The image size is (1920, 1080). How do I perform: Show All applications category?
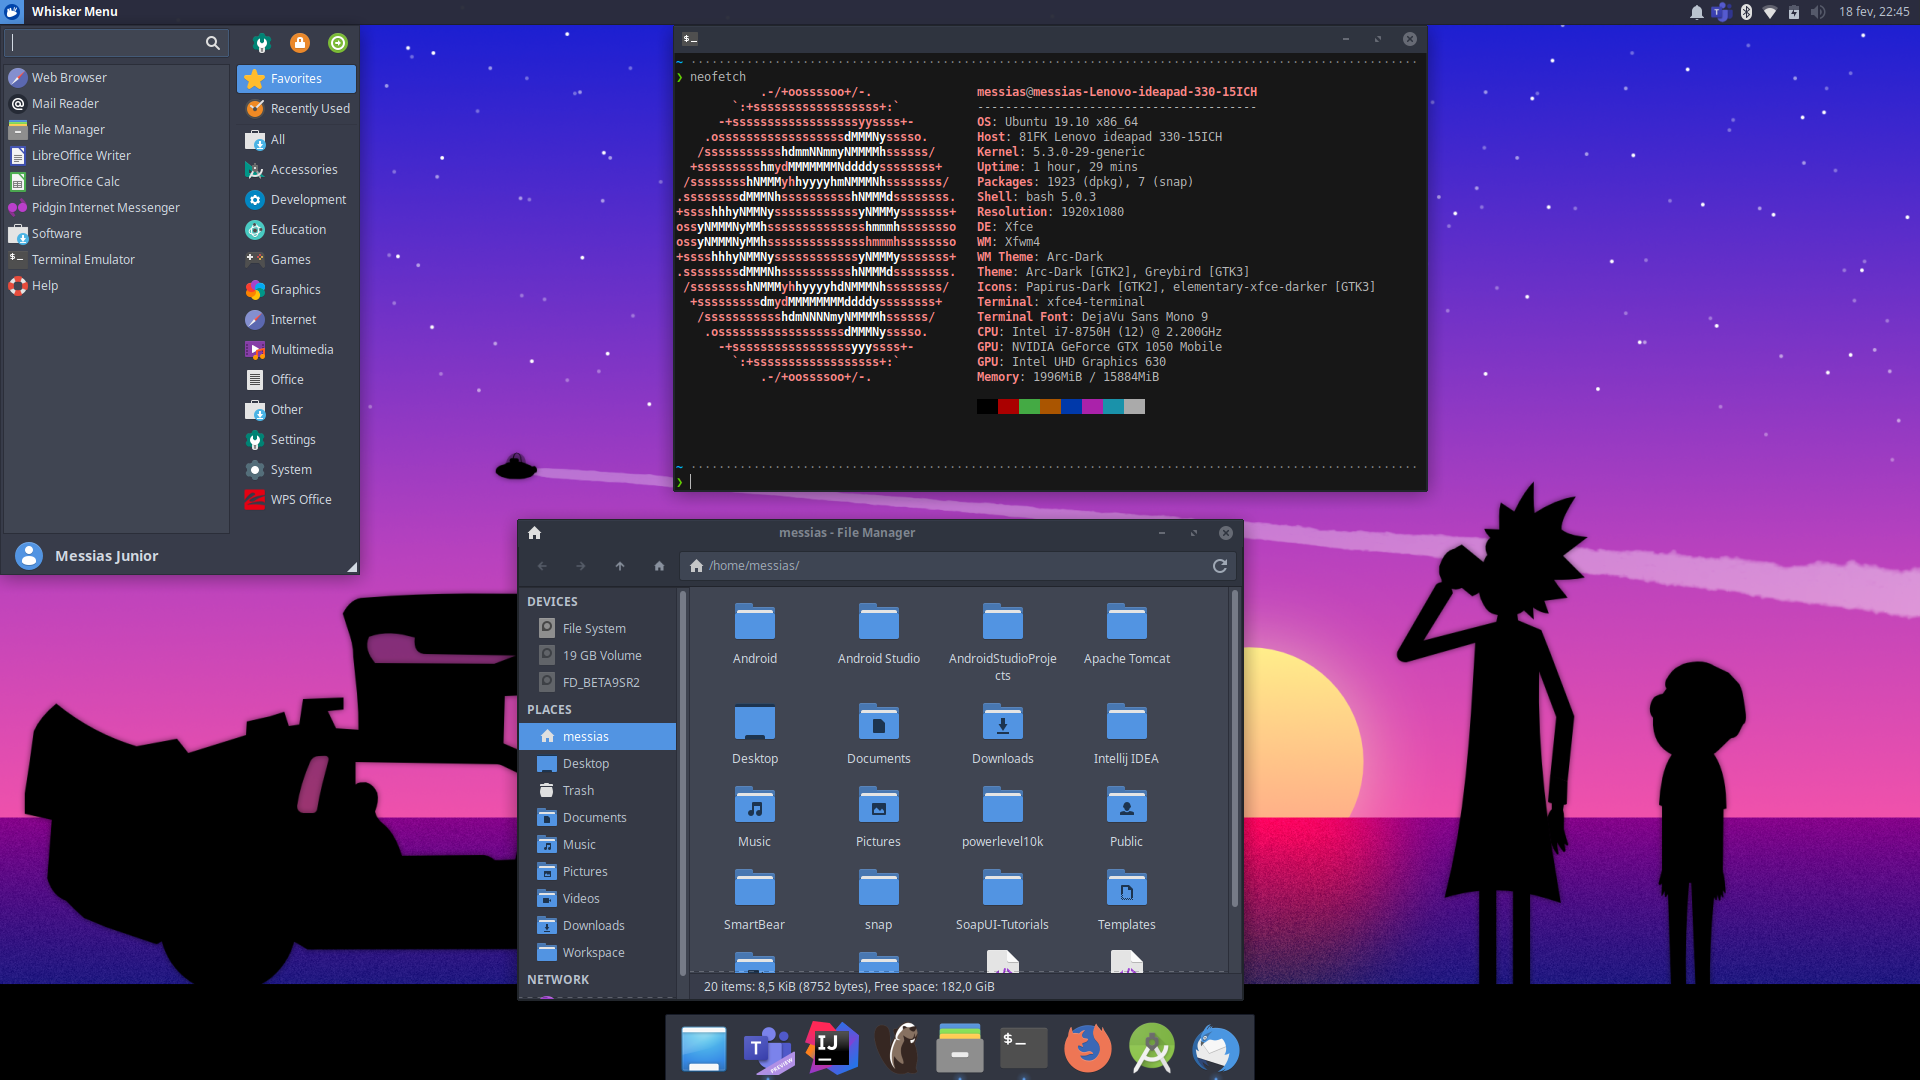click(x=296, y=139)
